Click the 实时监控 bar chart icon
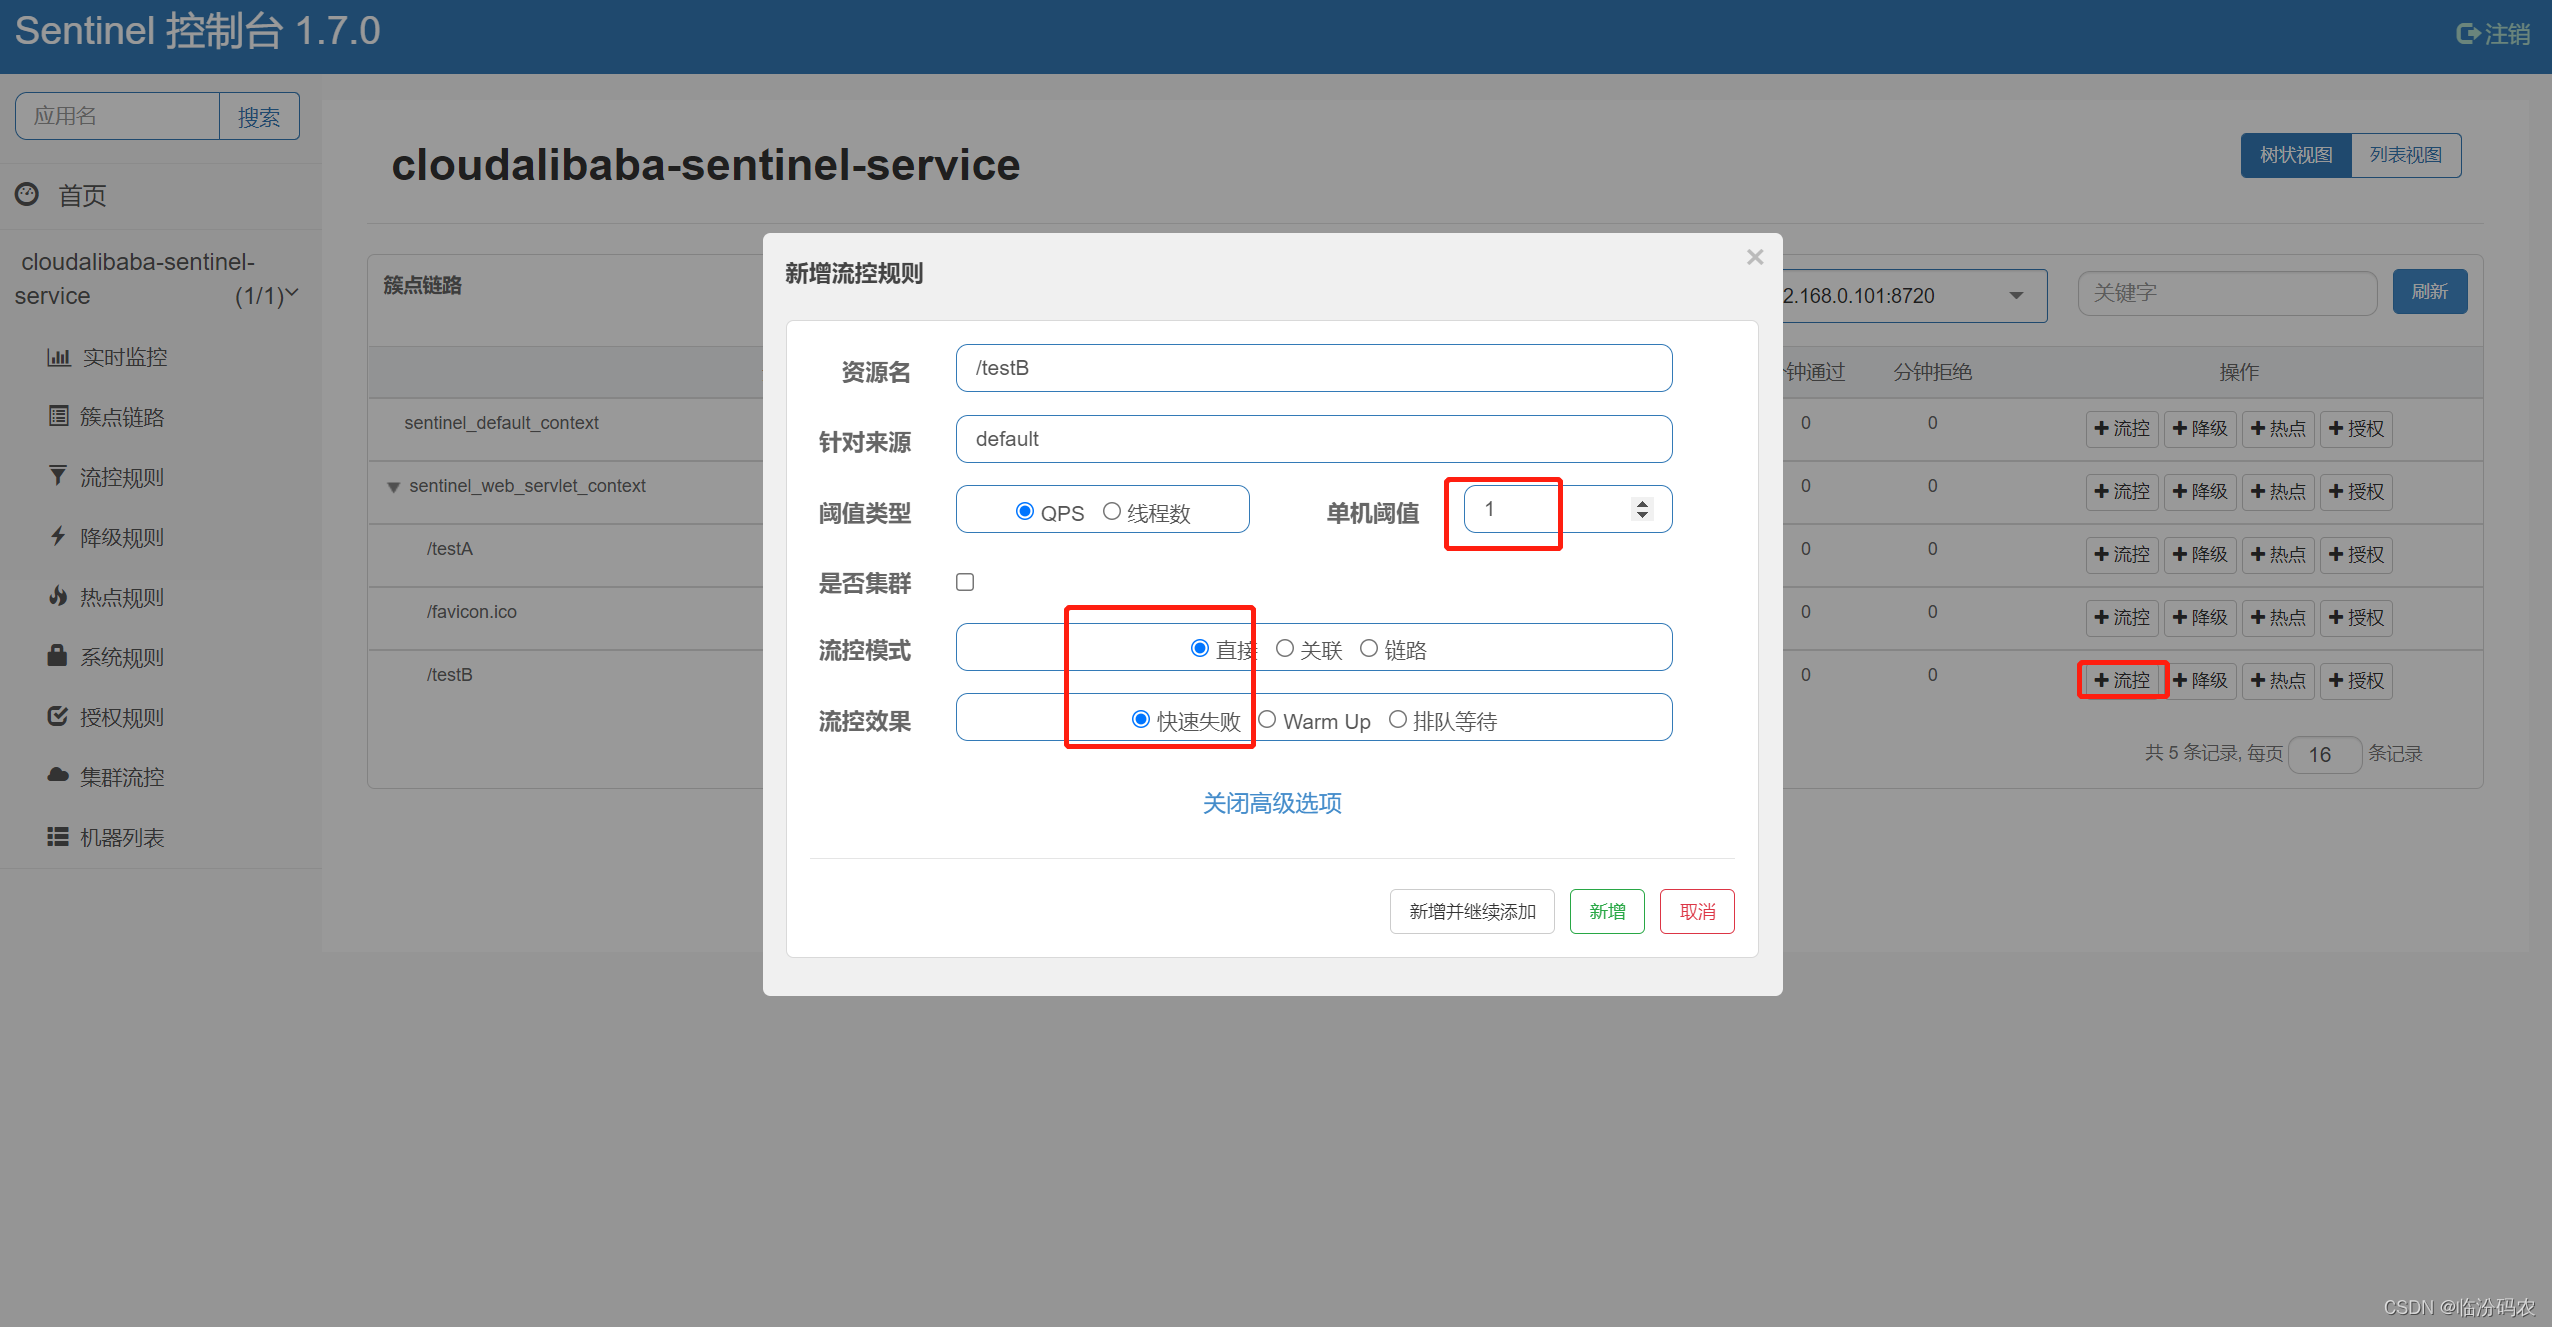 tap(59, 357)
